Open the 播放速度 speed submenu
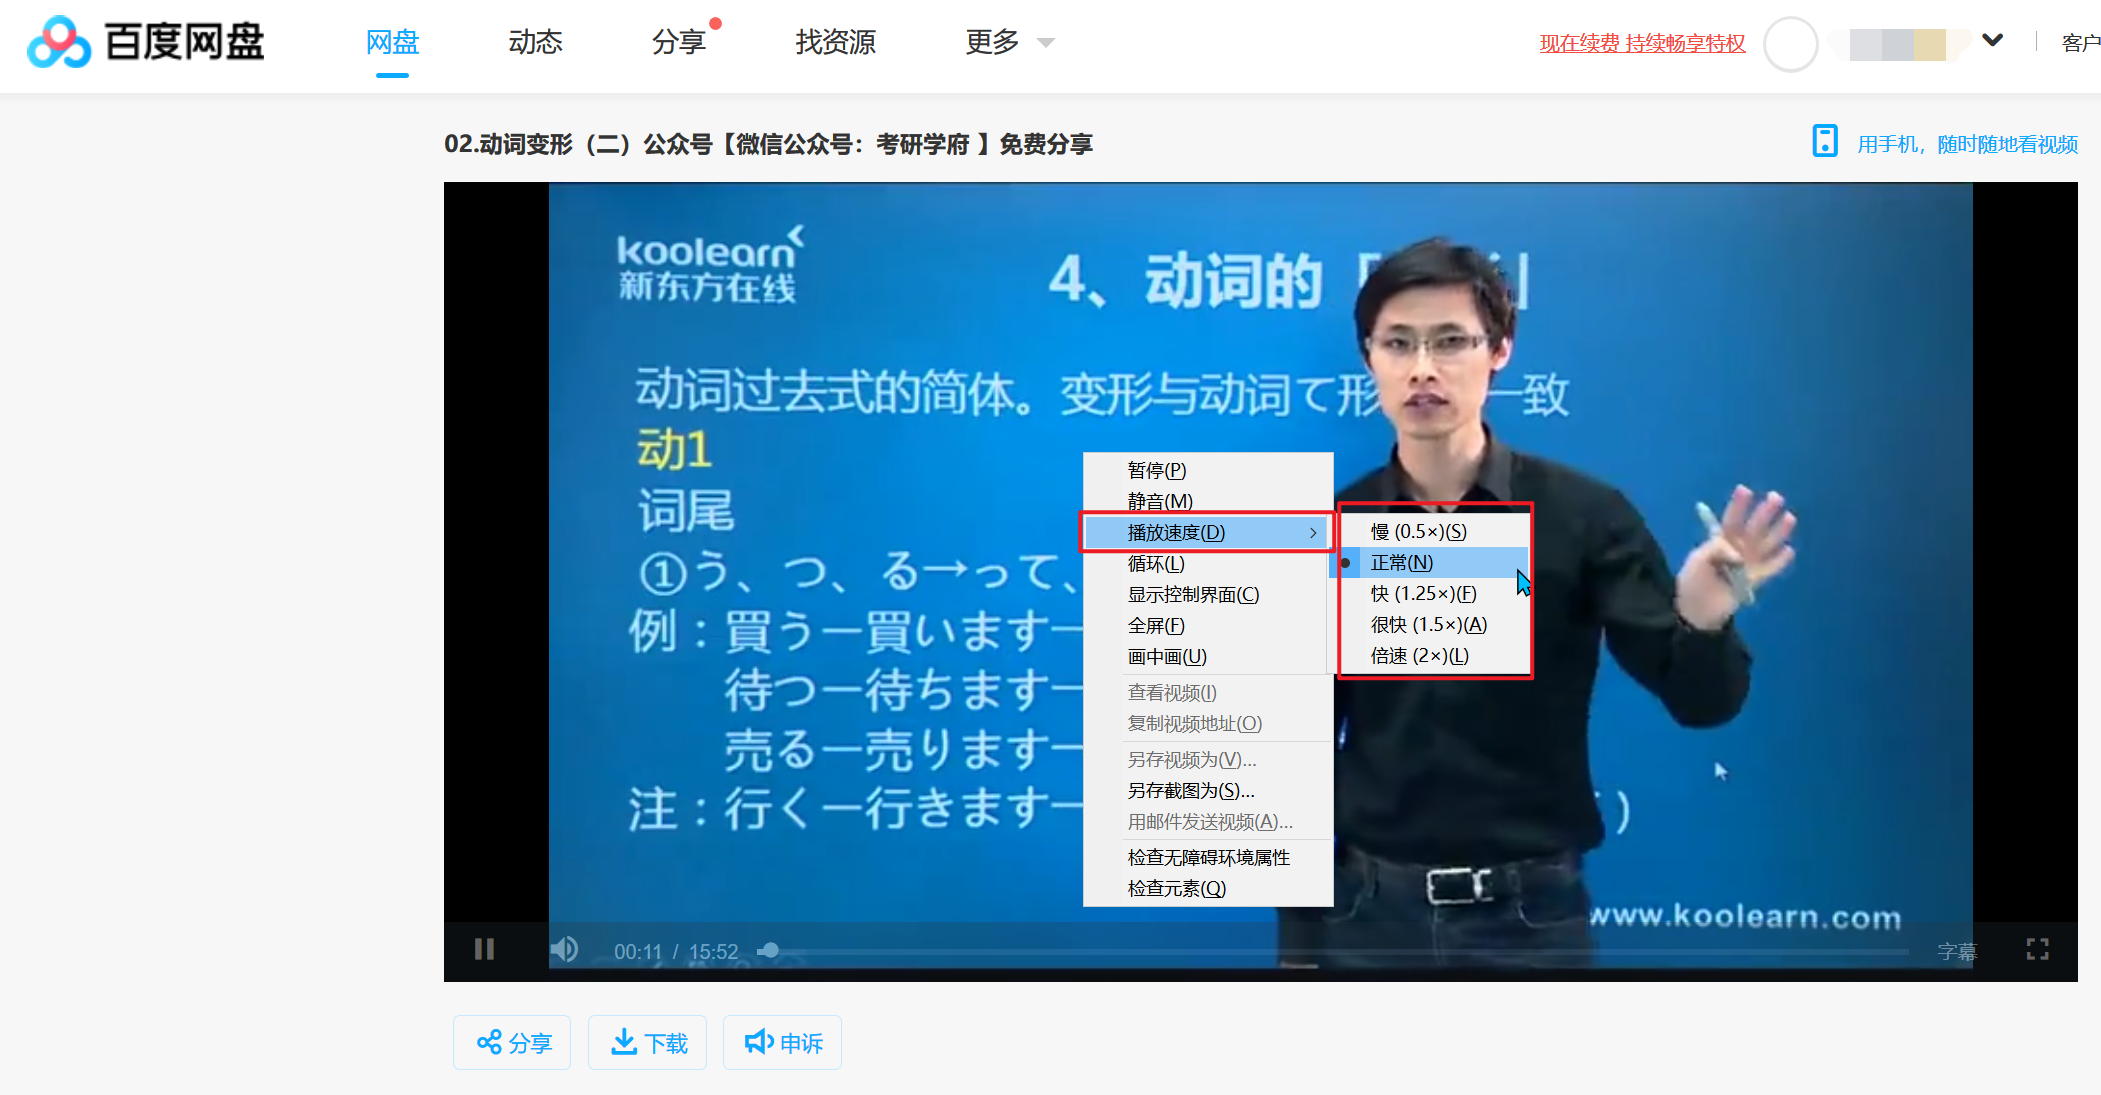This screenshot has width=2101, height=1095. point(1175,531)
